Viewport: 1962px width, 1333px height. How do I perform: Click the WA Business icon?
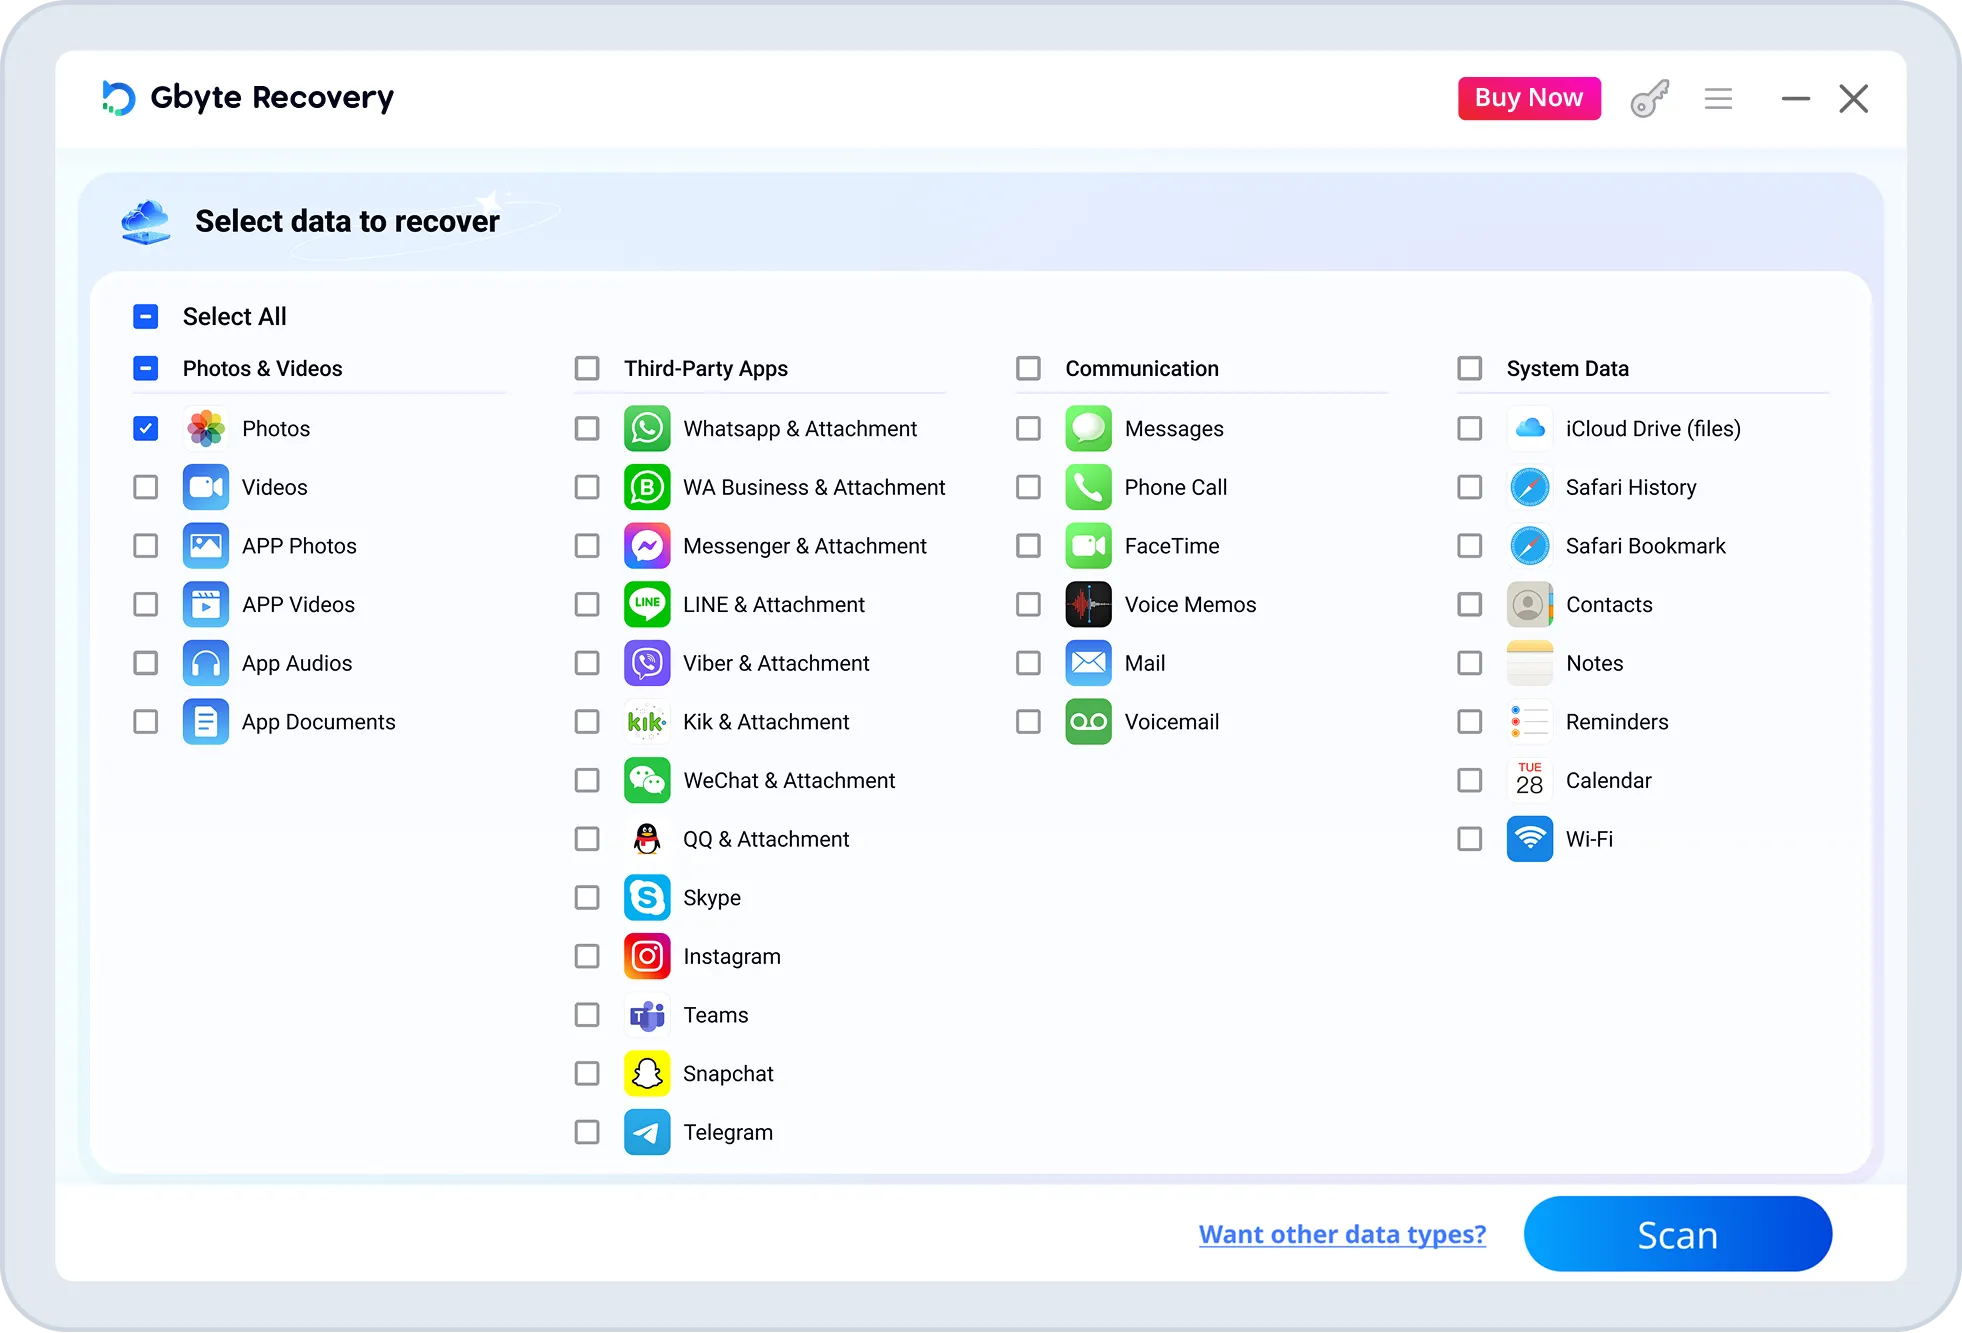coord(647,487)
